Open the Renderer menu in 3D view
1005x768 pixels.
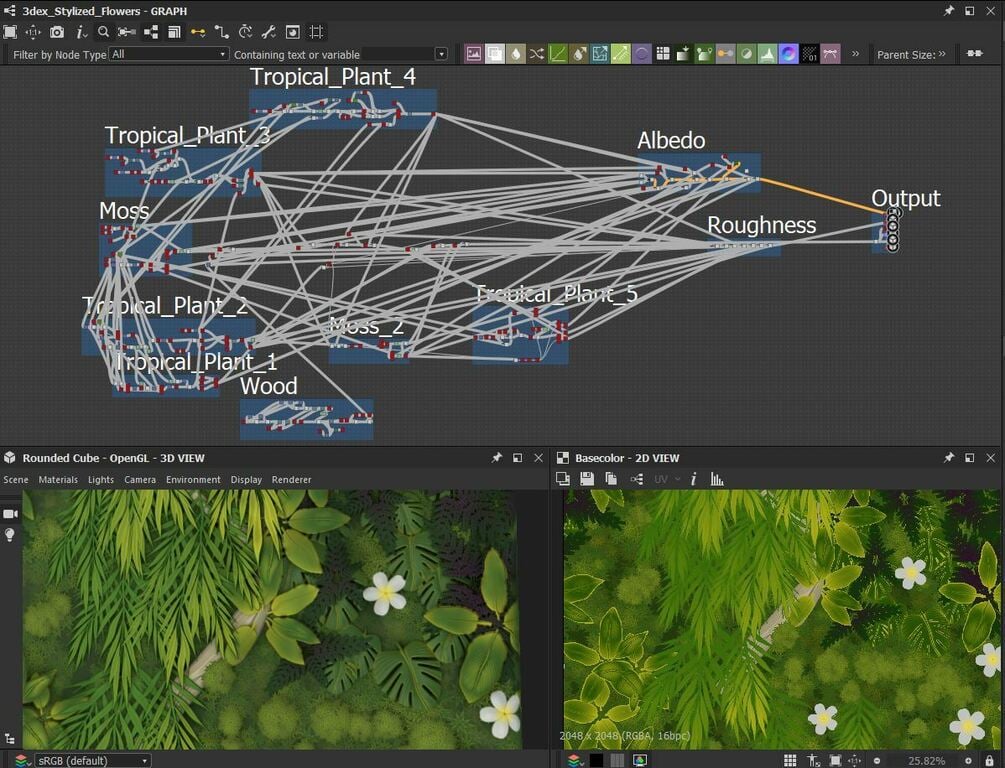(x=291, y=480)
